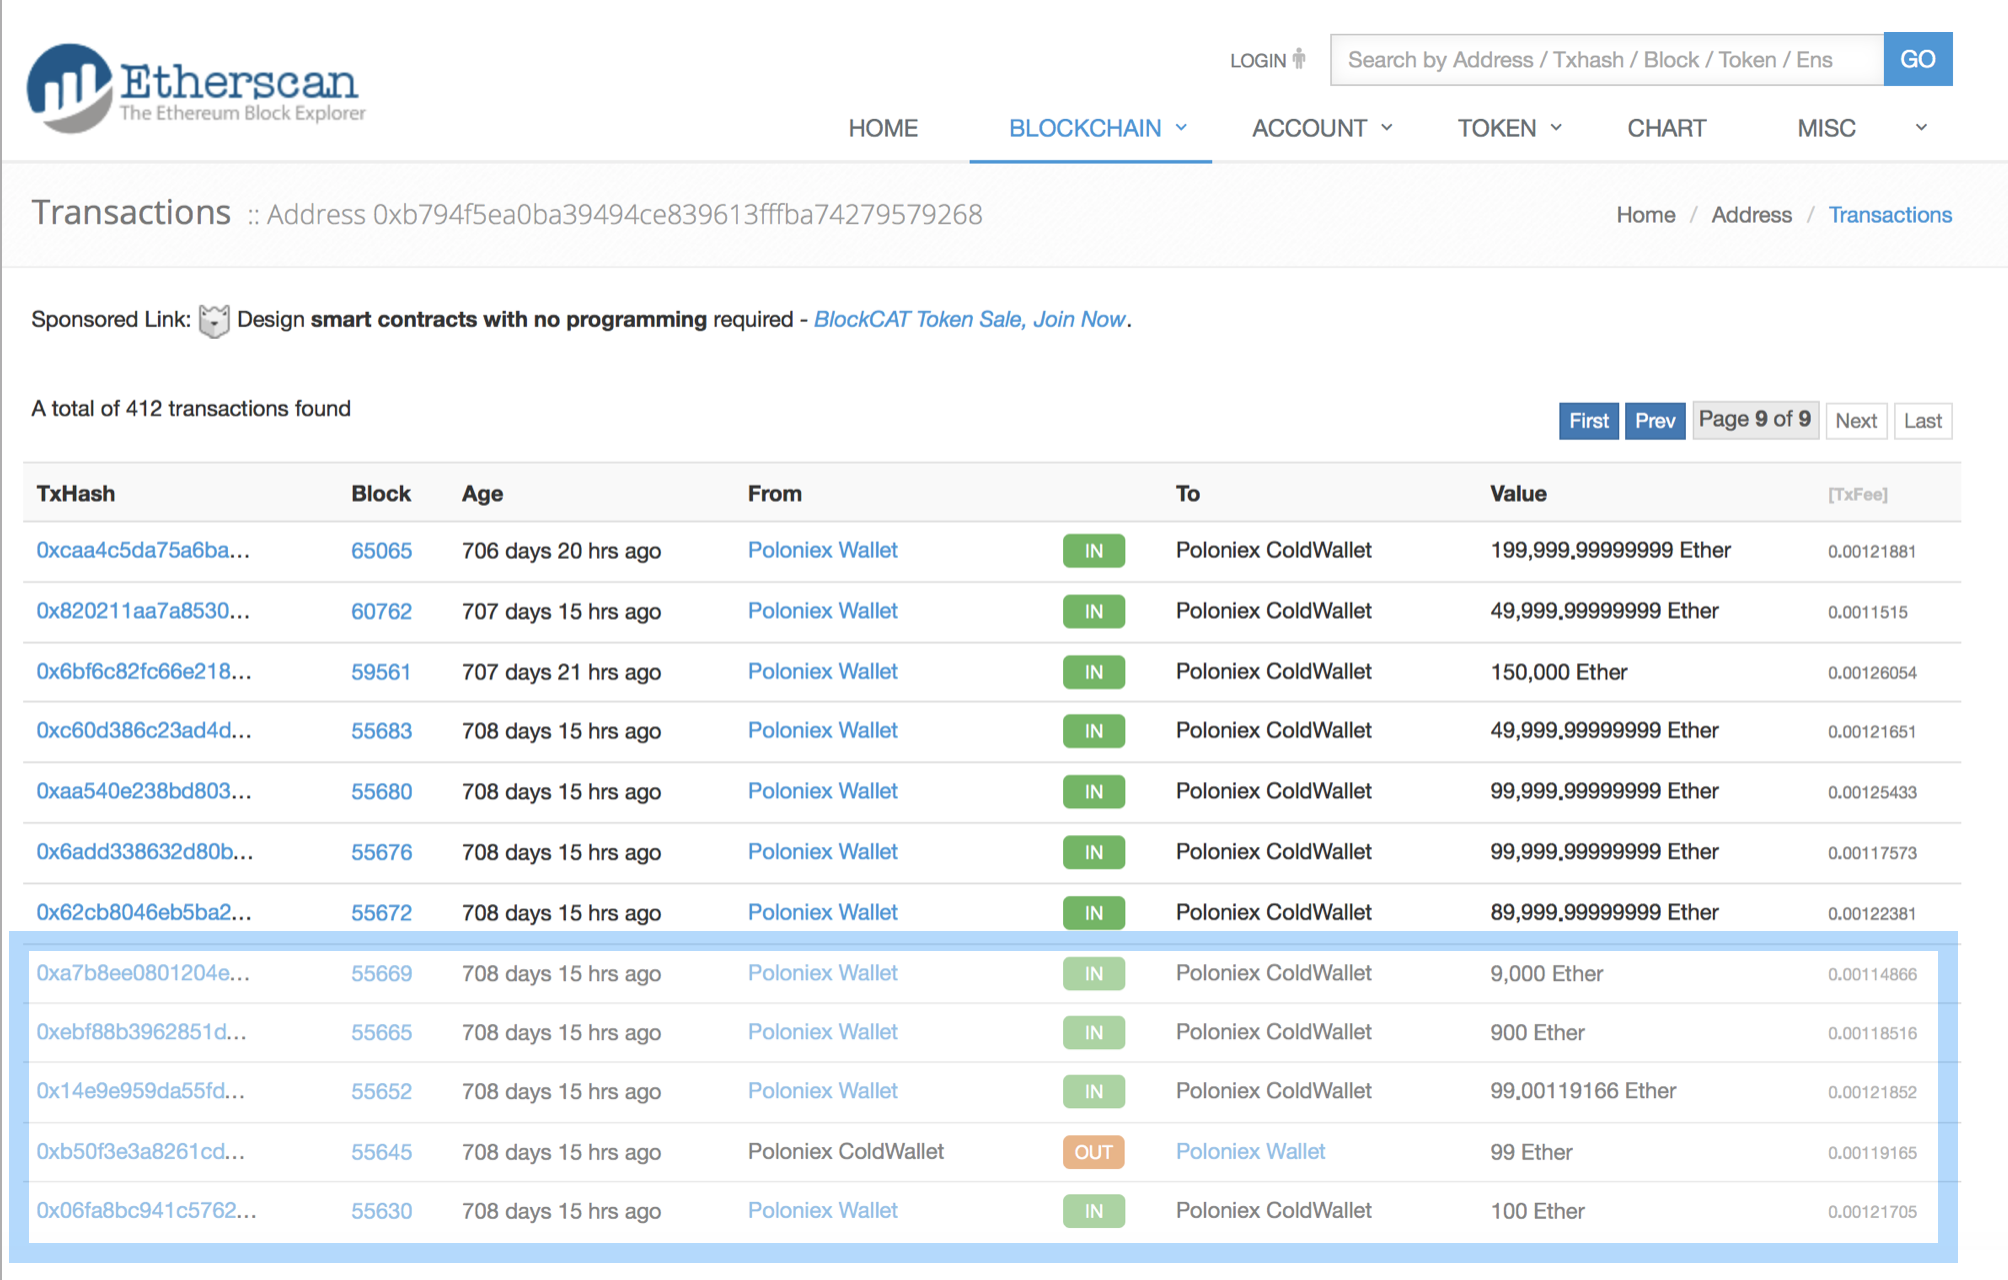Click the Home breadcrumb link
This screenshot has width=2008, height=1280.
click(1646, 215)
